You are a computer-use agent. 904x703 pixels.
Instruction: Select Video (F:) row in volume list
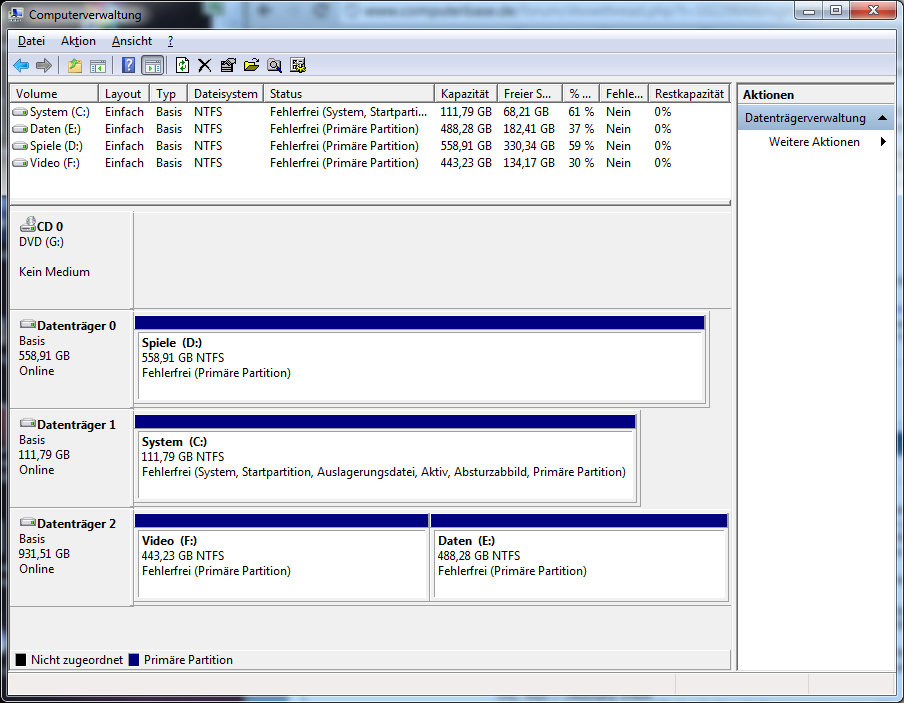pyautogui.click(x=370, y=163)
